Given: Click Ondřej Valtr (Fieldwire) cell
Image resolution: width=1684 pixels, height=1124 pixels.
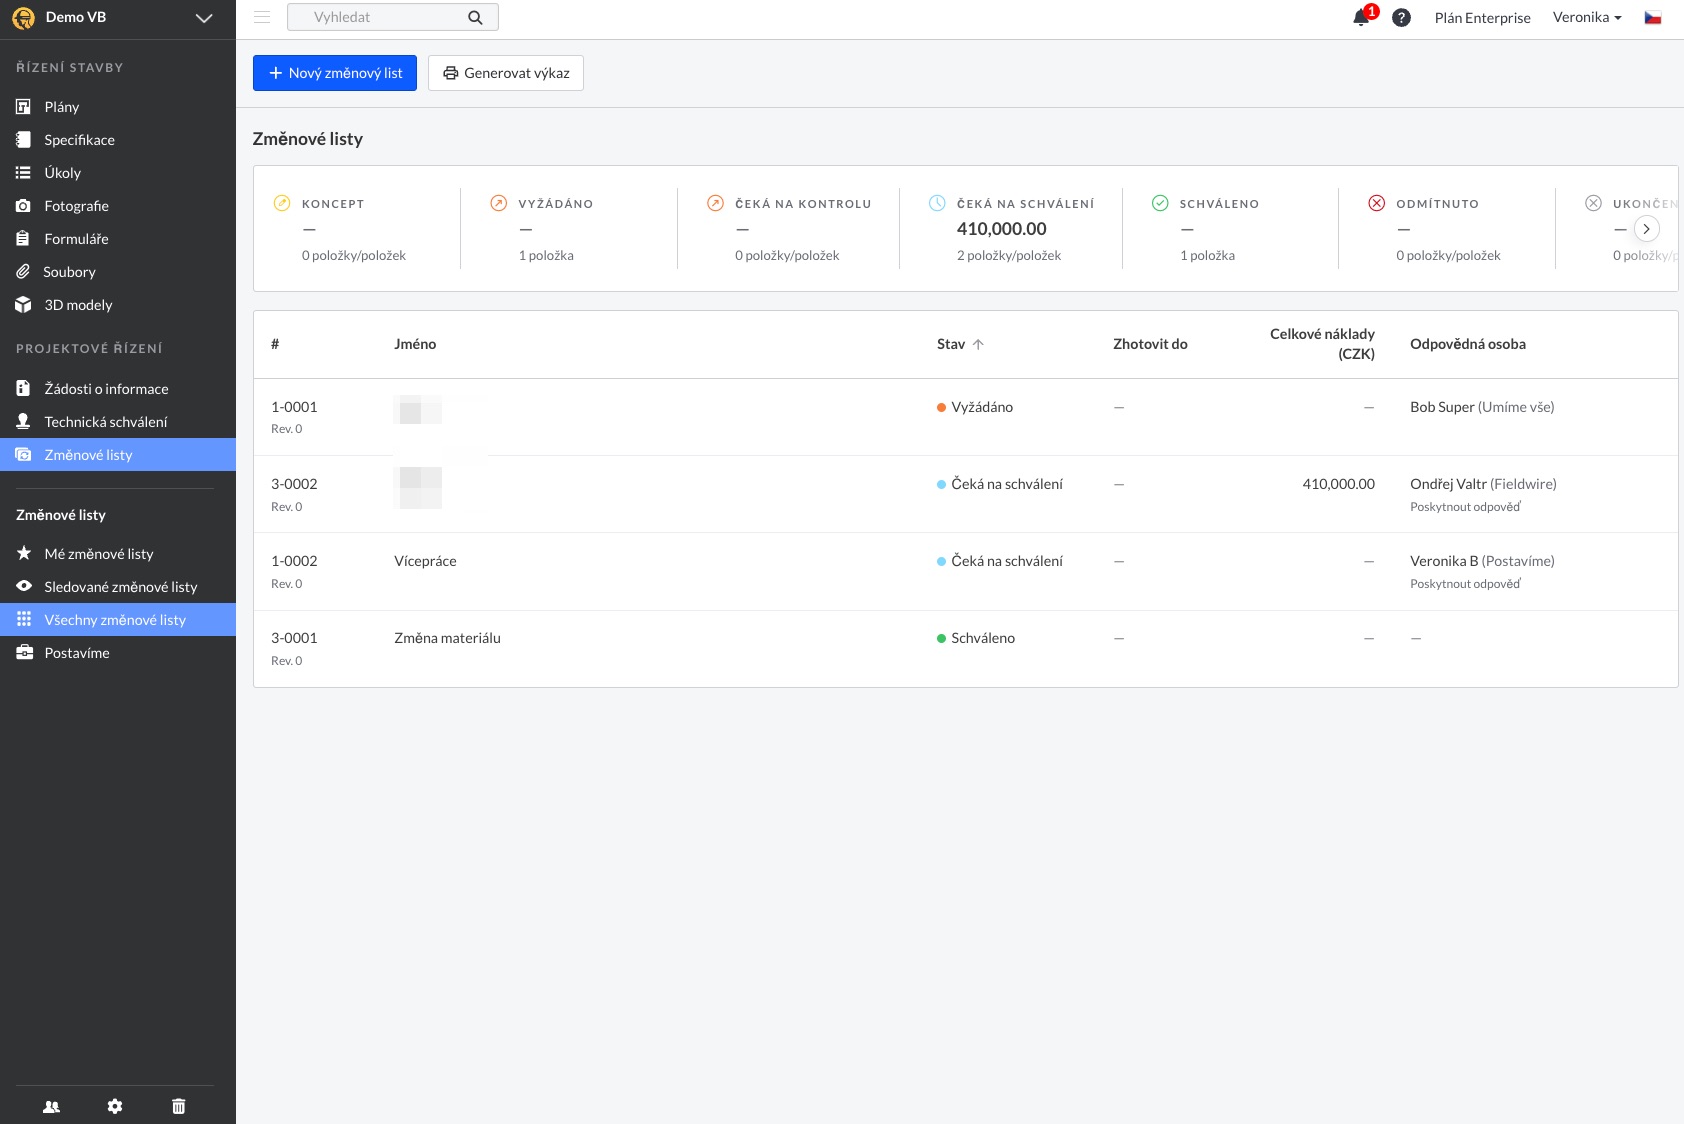Looking at the screenshot, I should click(1483, 484).
